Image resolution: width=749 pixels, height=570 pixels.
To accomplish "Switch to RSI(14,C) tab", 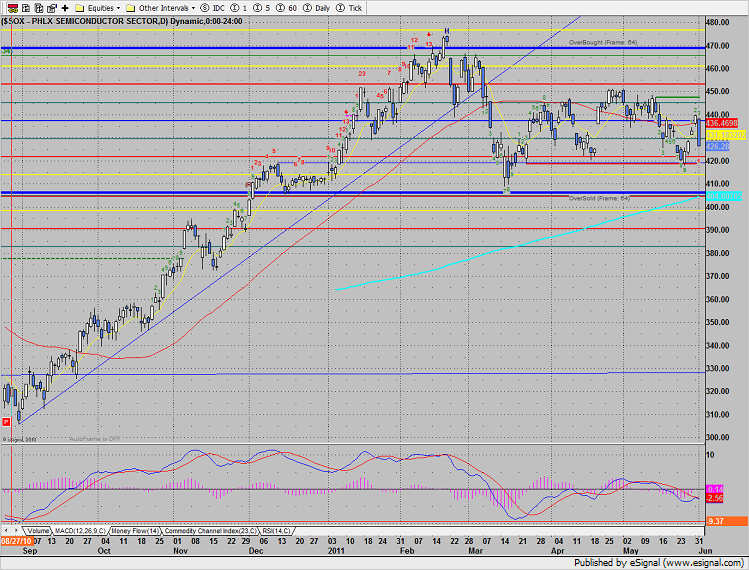I will [x=276, y=531].
